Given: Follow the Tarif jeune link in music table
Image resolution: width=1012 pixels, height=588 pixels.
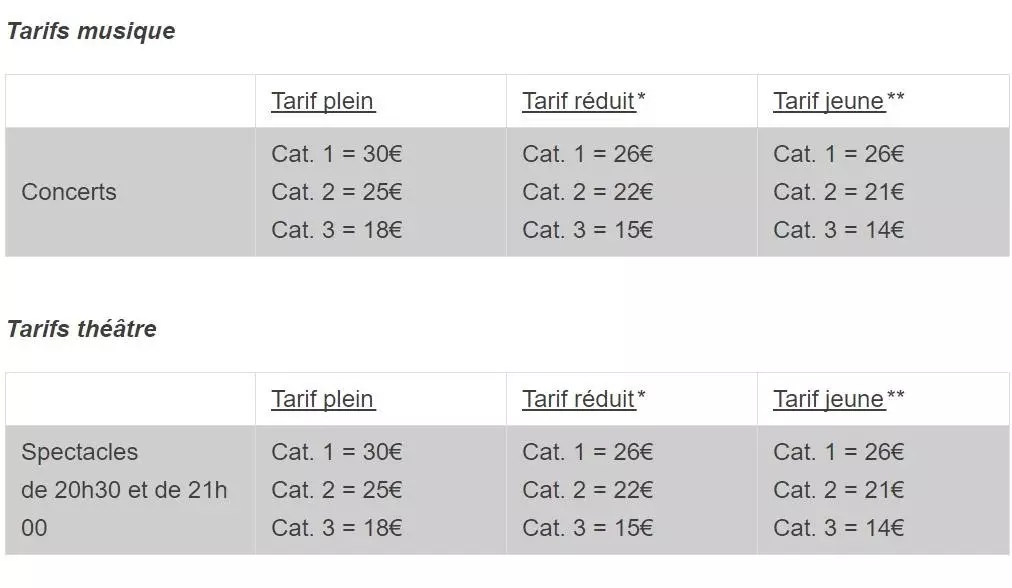Looking at the screenshot, I should (x=829, y=101).
